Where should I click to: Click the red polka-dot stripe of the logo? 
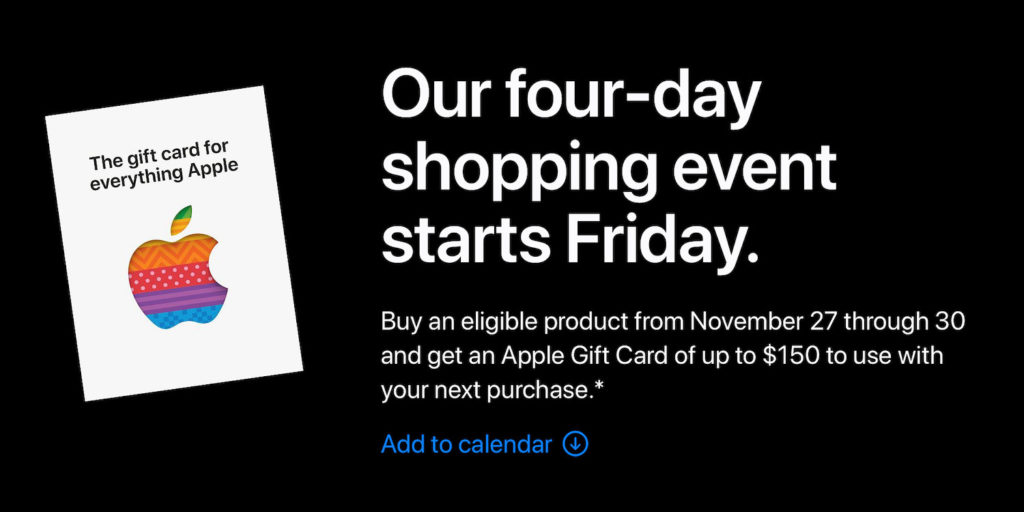(x=176, y=278)
